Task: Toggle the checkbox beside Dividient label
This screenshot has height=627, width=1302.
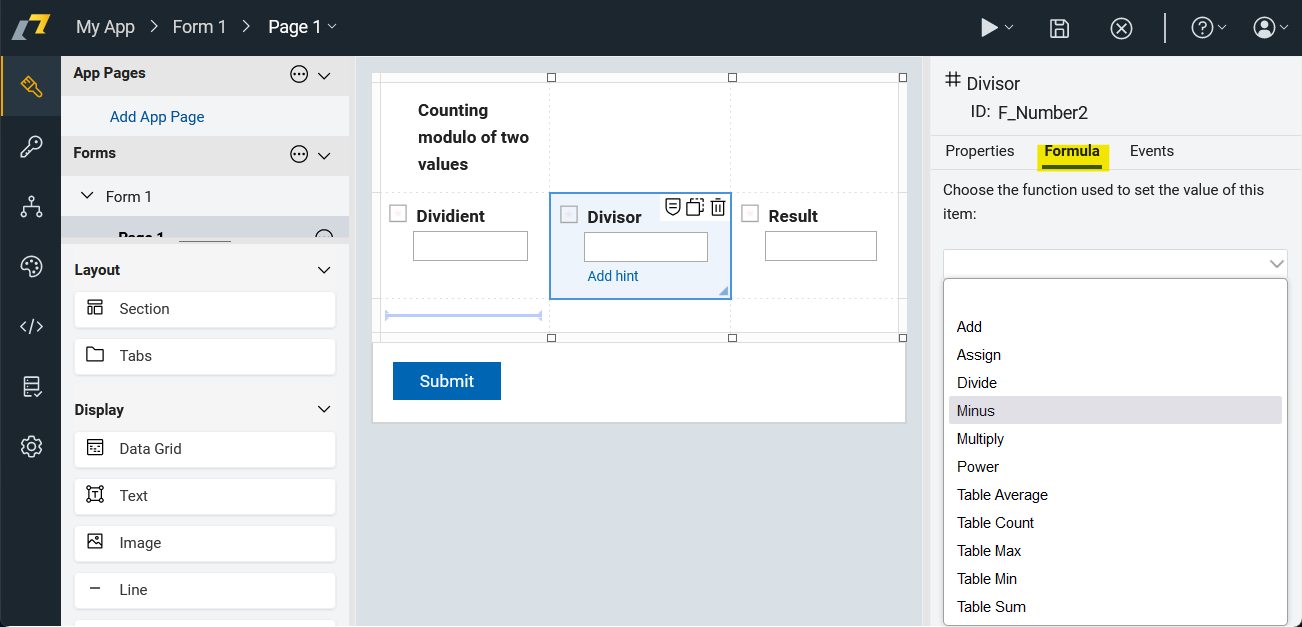Action: (x=398, y=213)
